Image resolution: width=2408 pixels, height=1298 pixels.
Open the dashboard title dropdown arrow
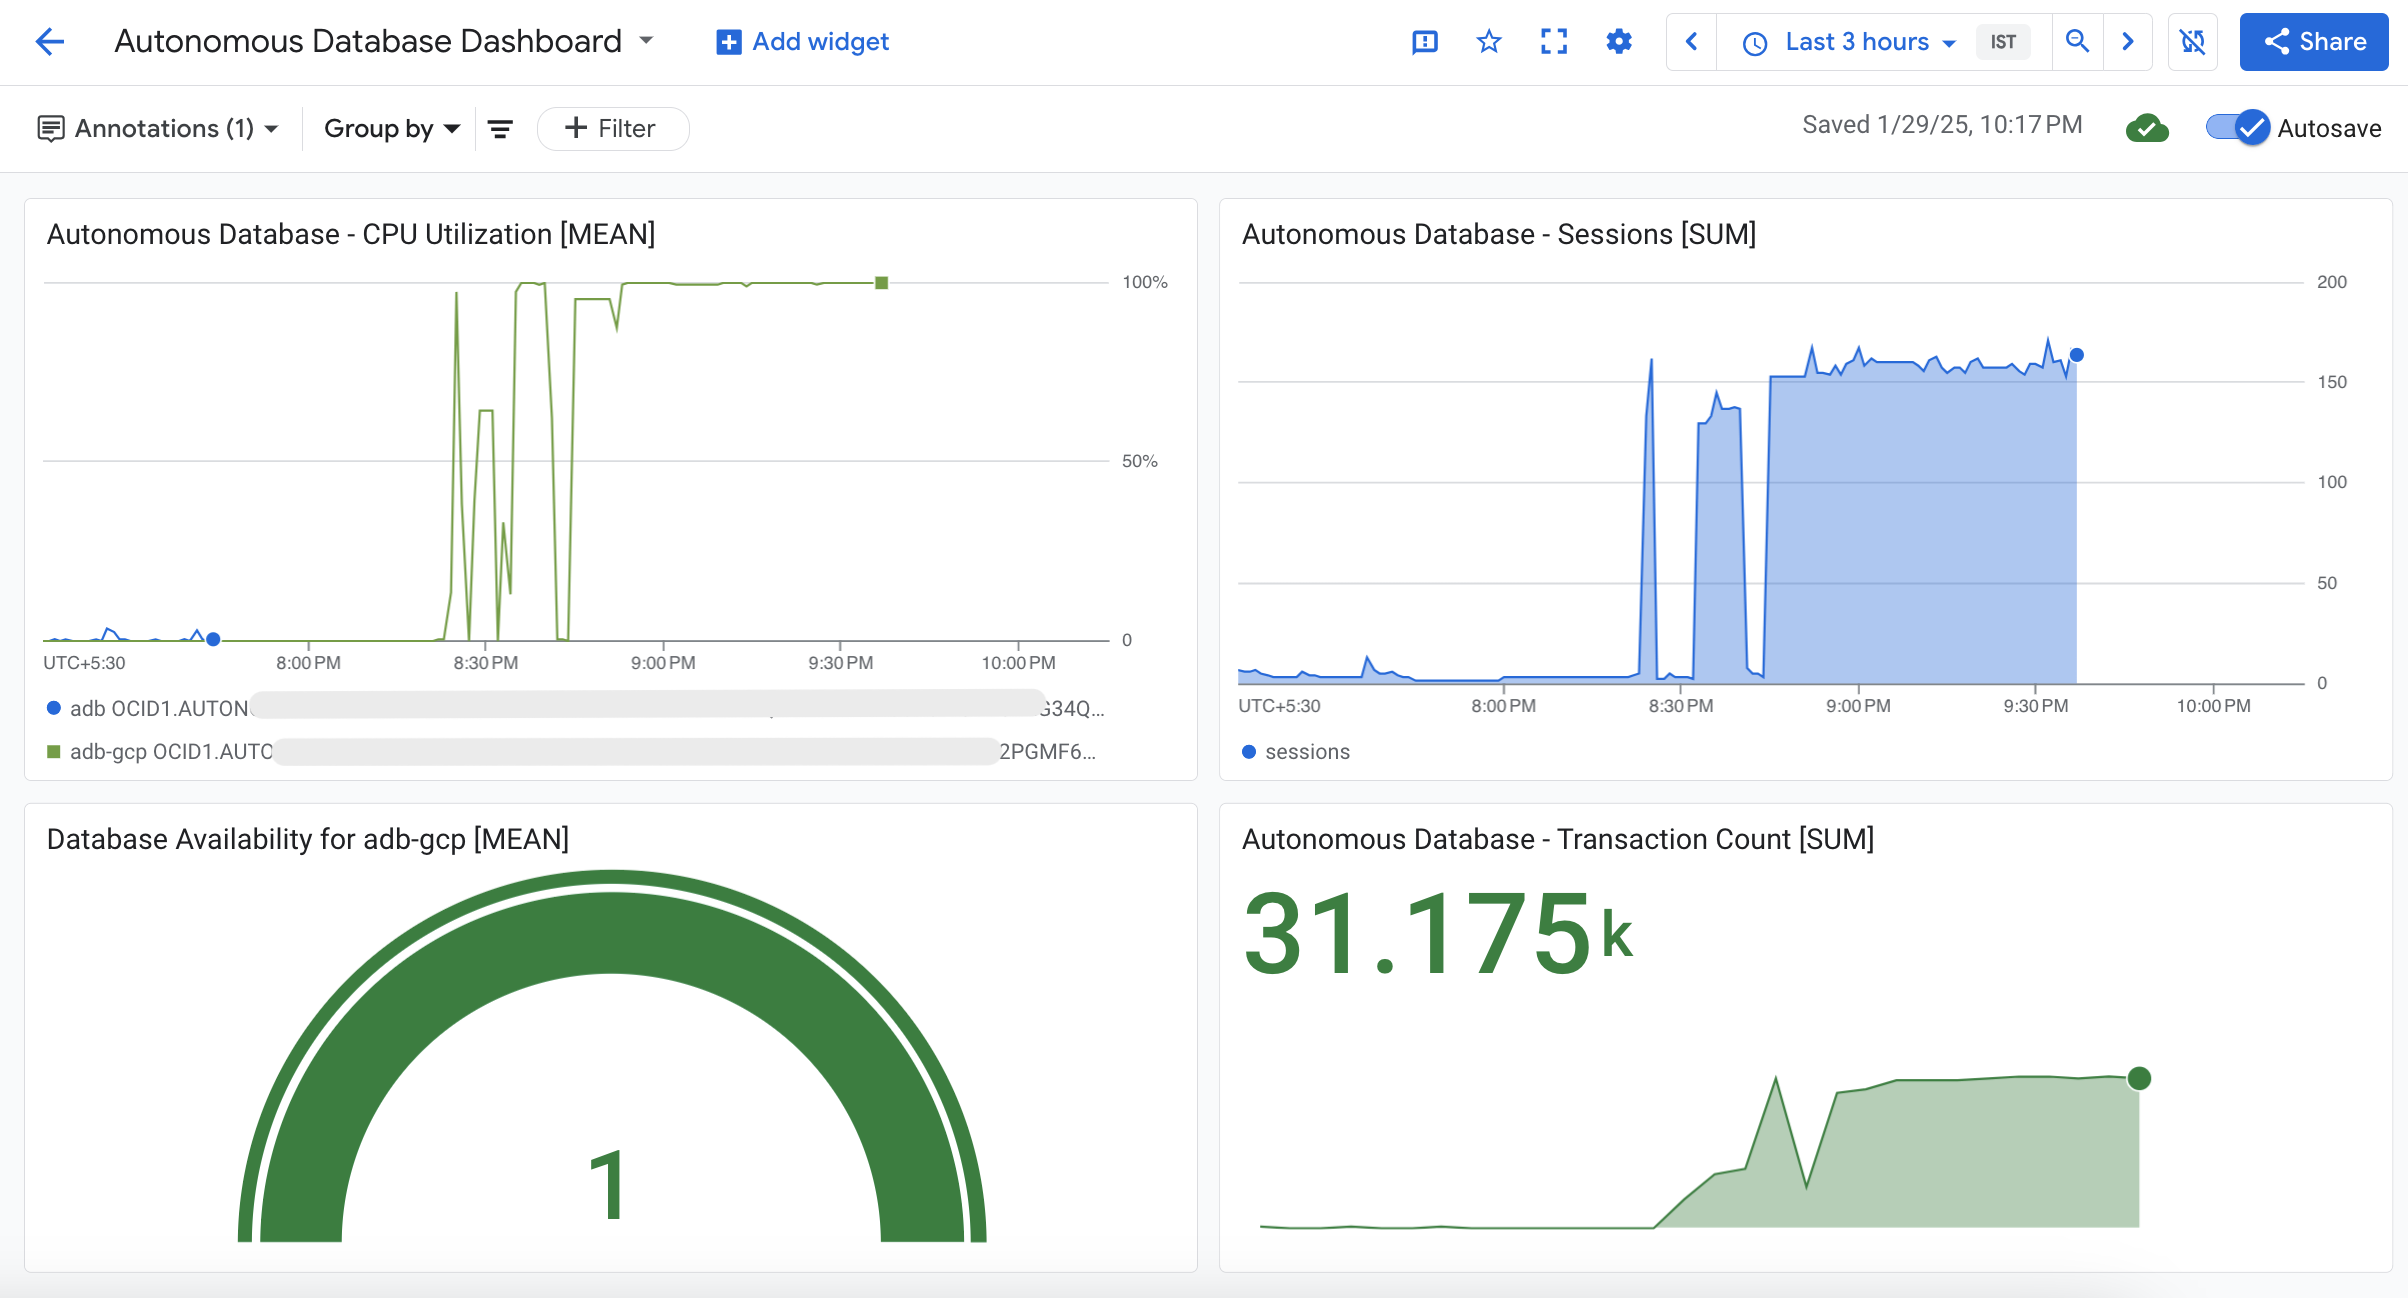tap(646, 41)
